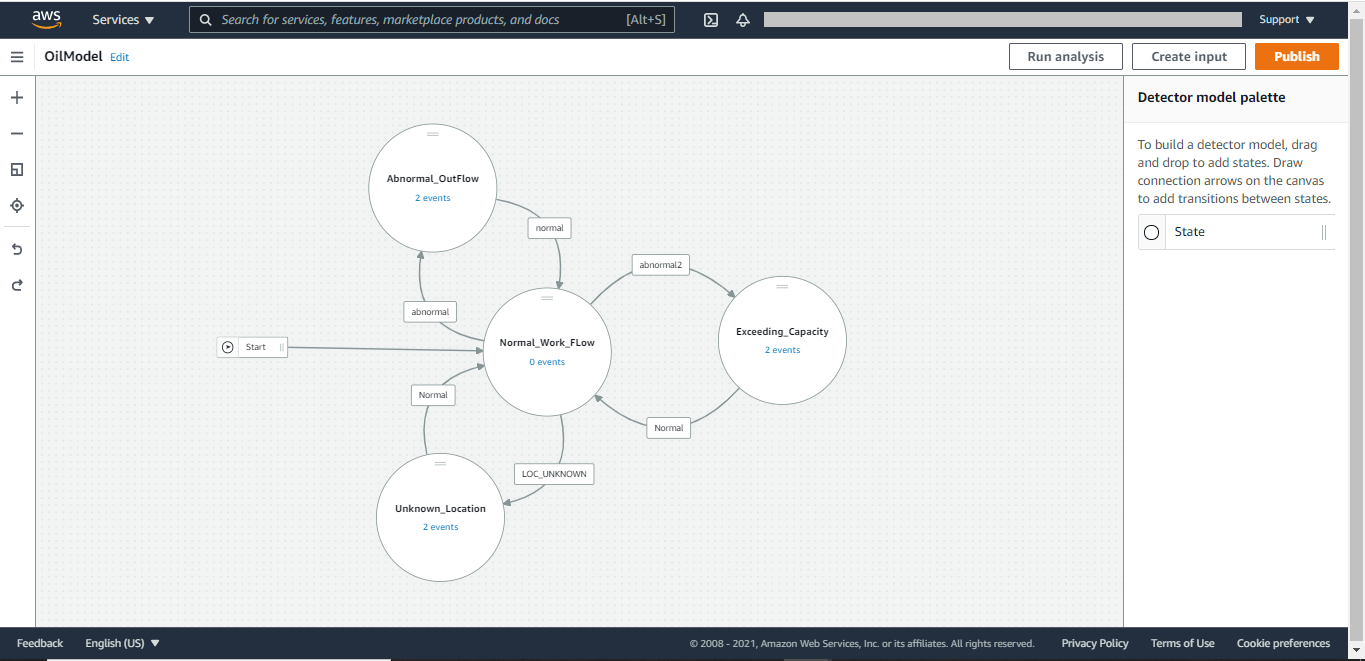Open the Support dropdown menu
Screen dimensions: 1365x661
(1287, 20)
